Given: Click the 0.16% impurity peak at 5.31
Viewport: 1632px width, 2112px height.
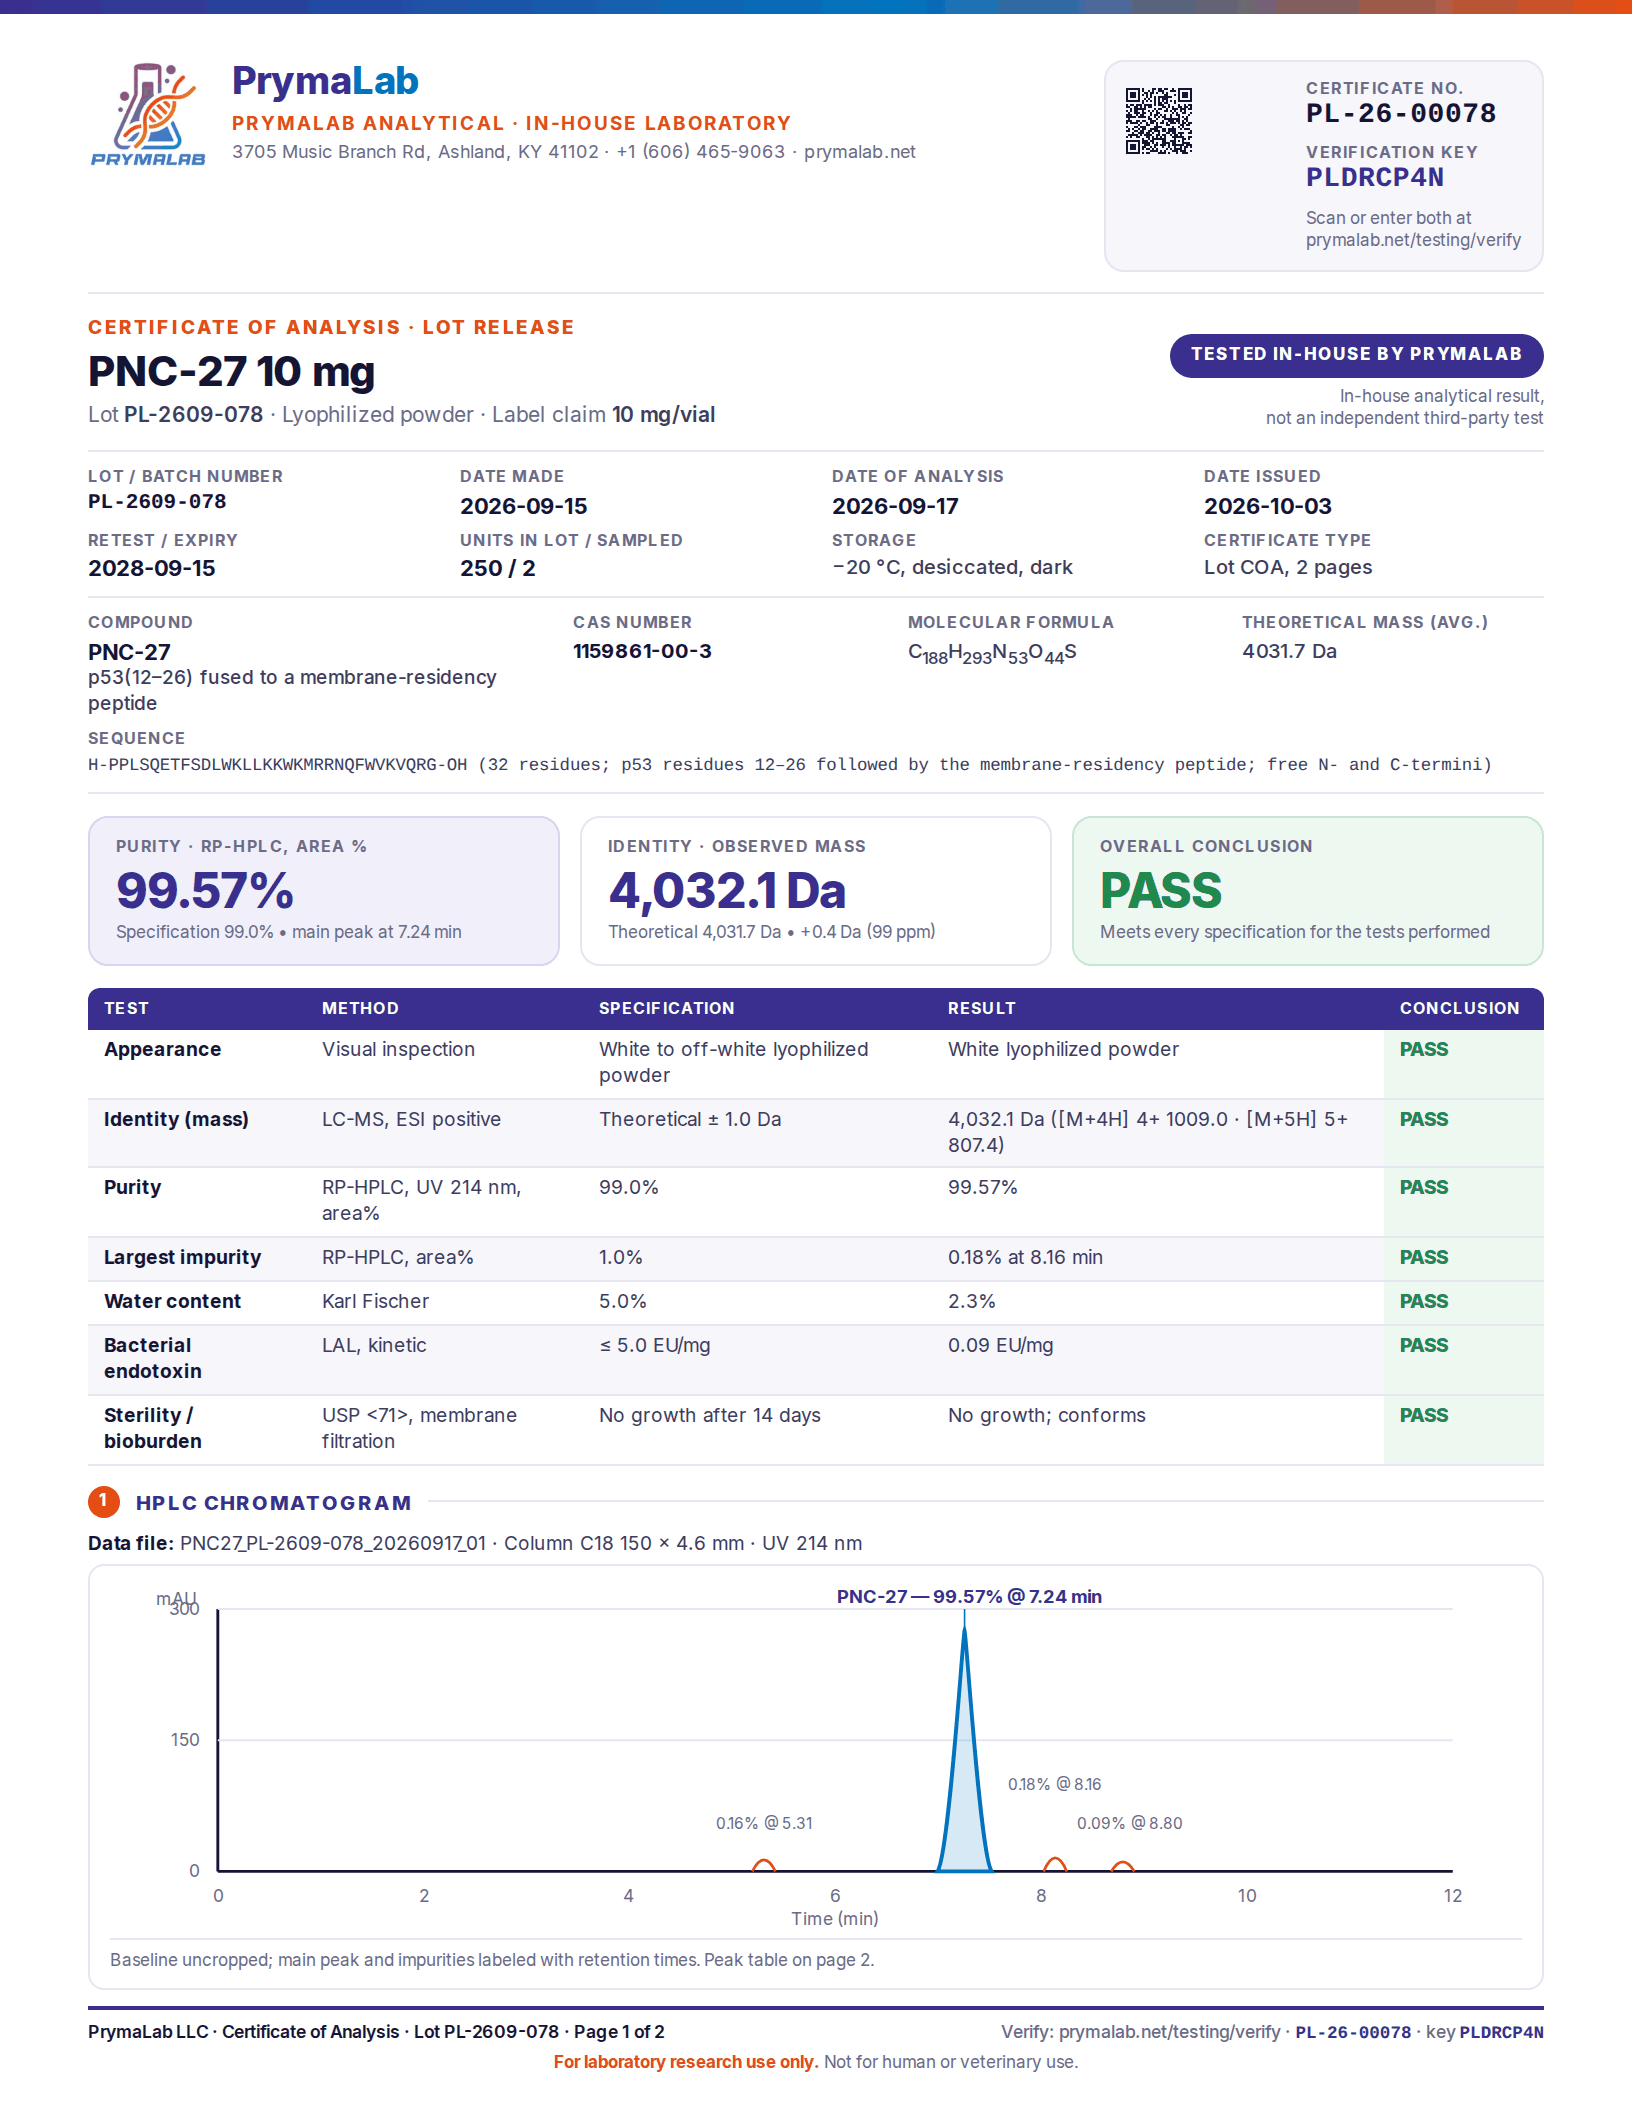Looking at the screenshot, I should pos(763,1865).
